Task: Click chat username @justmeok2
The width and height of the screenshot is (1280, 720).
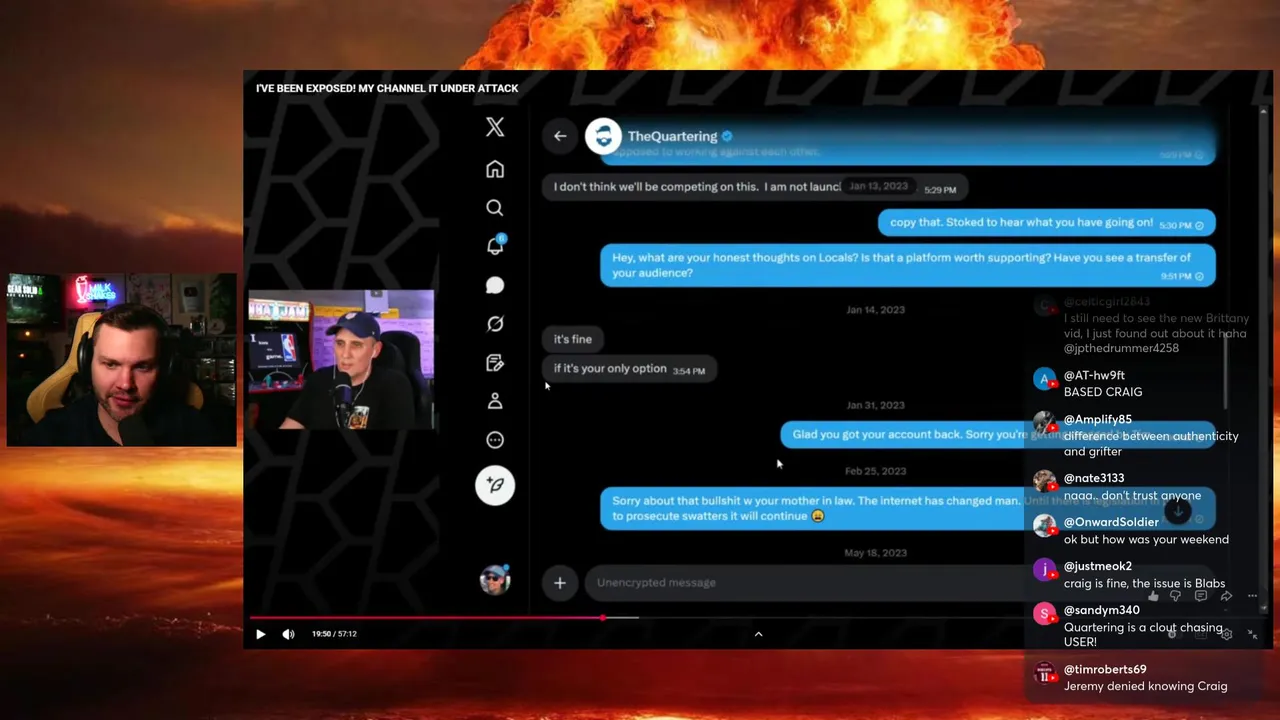Action: (x=1098, y=566)
